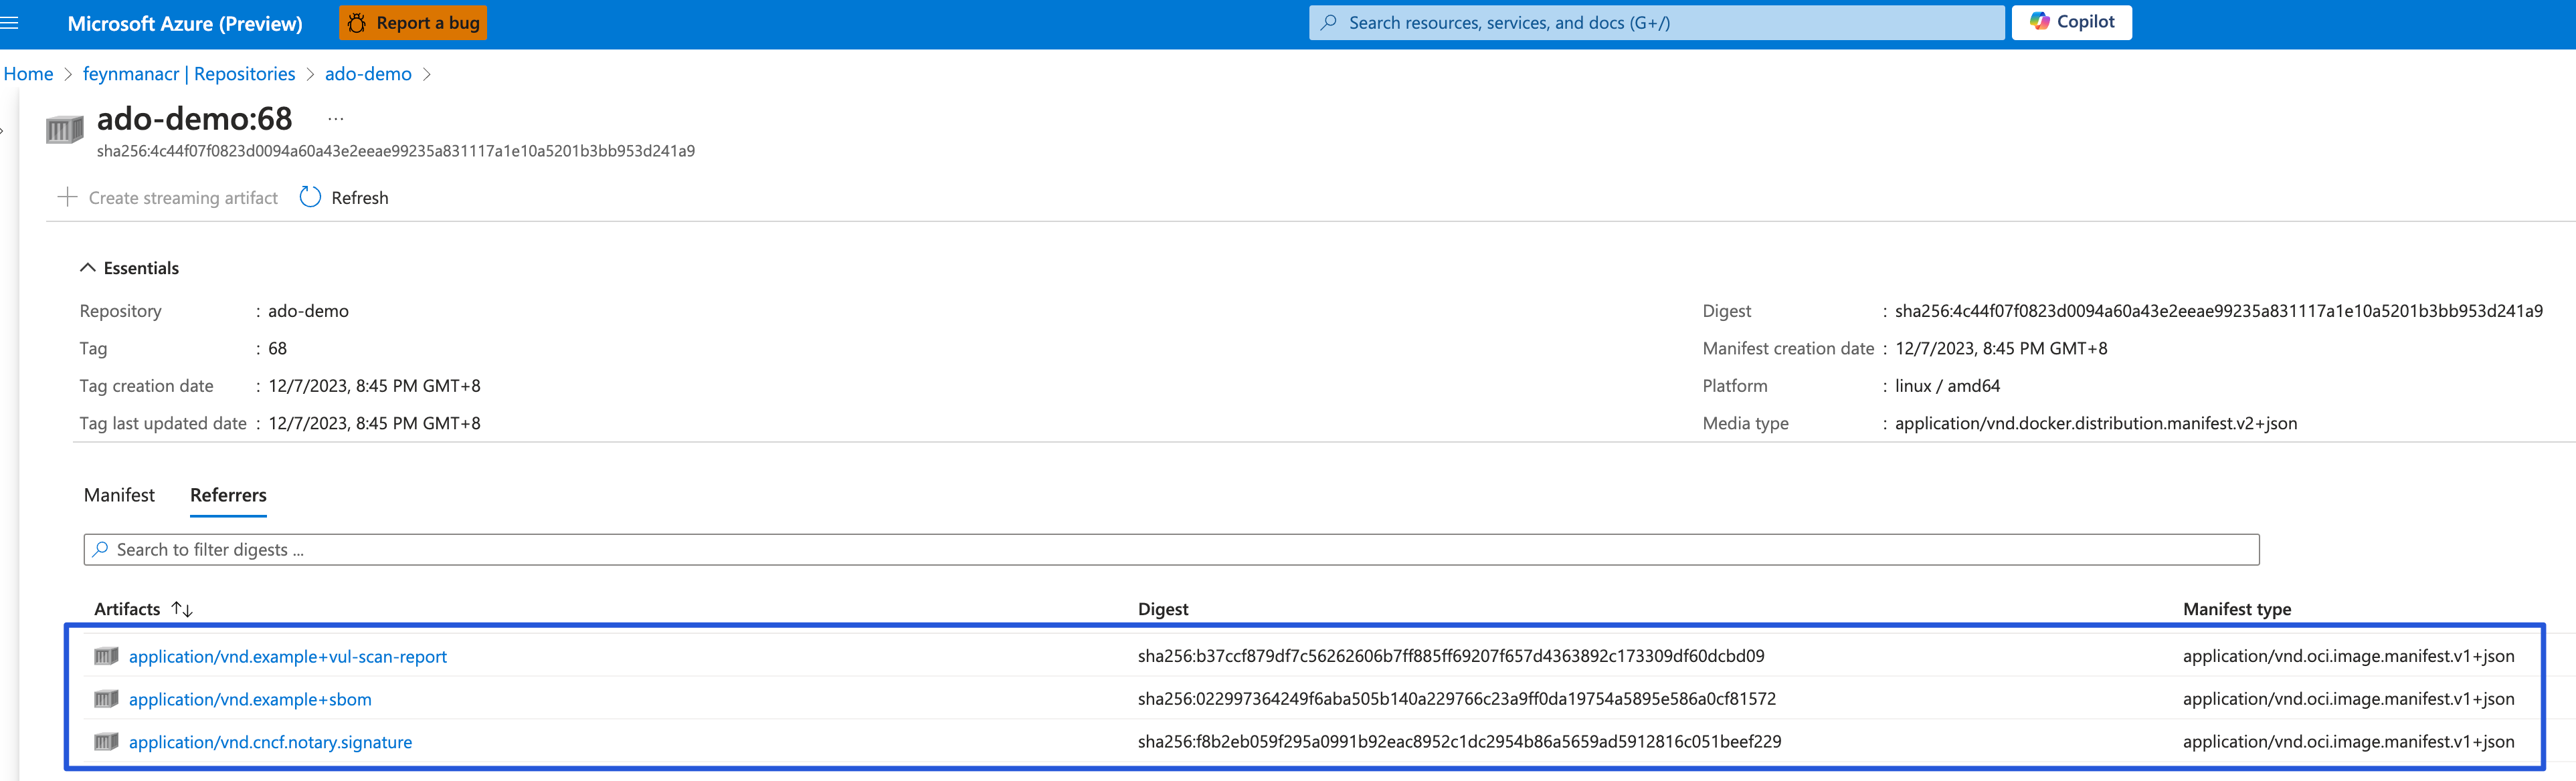Click the Refresh icon
The image size is (2576, 781).
309,197
